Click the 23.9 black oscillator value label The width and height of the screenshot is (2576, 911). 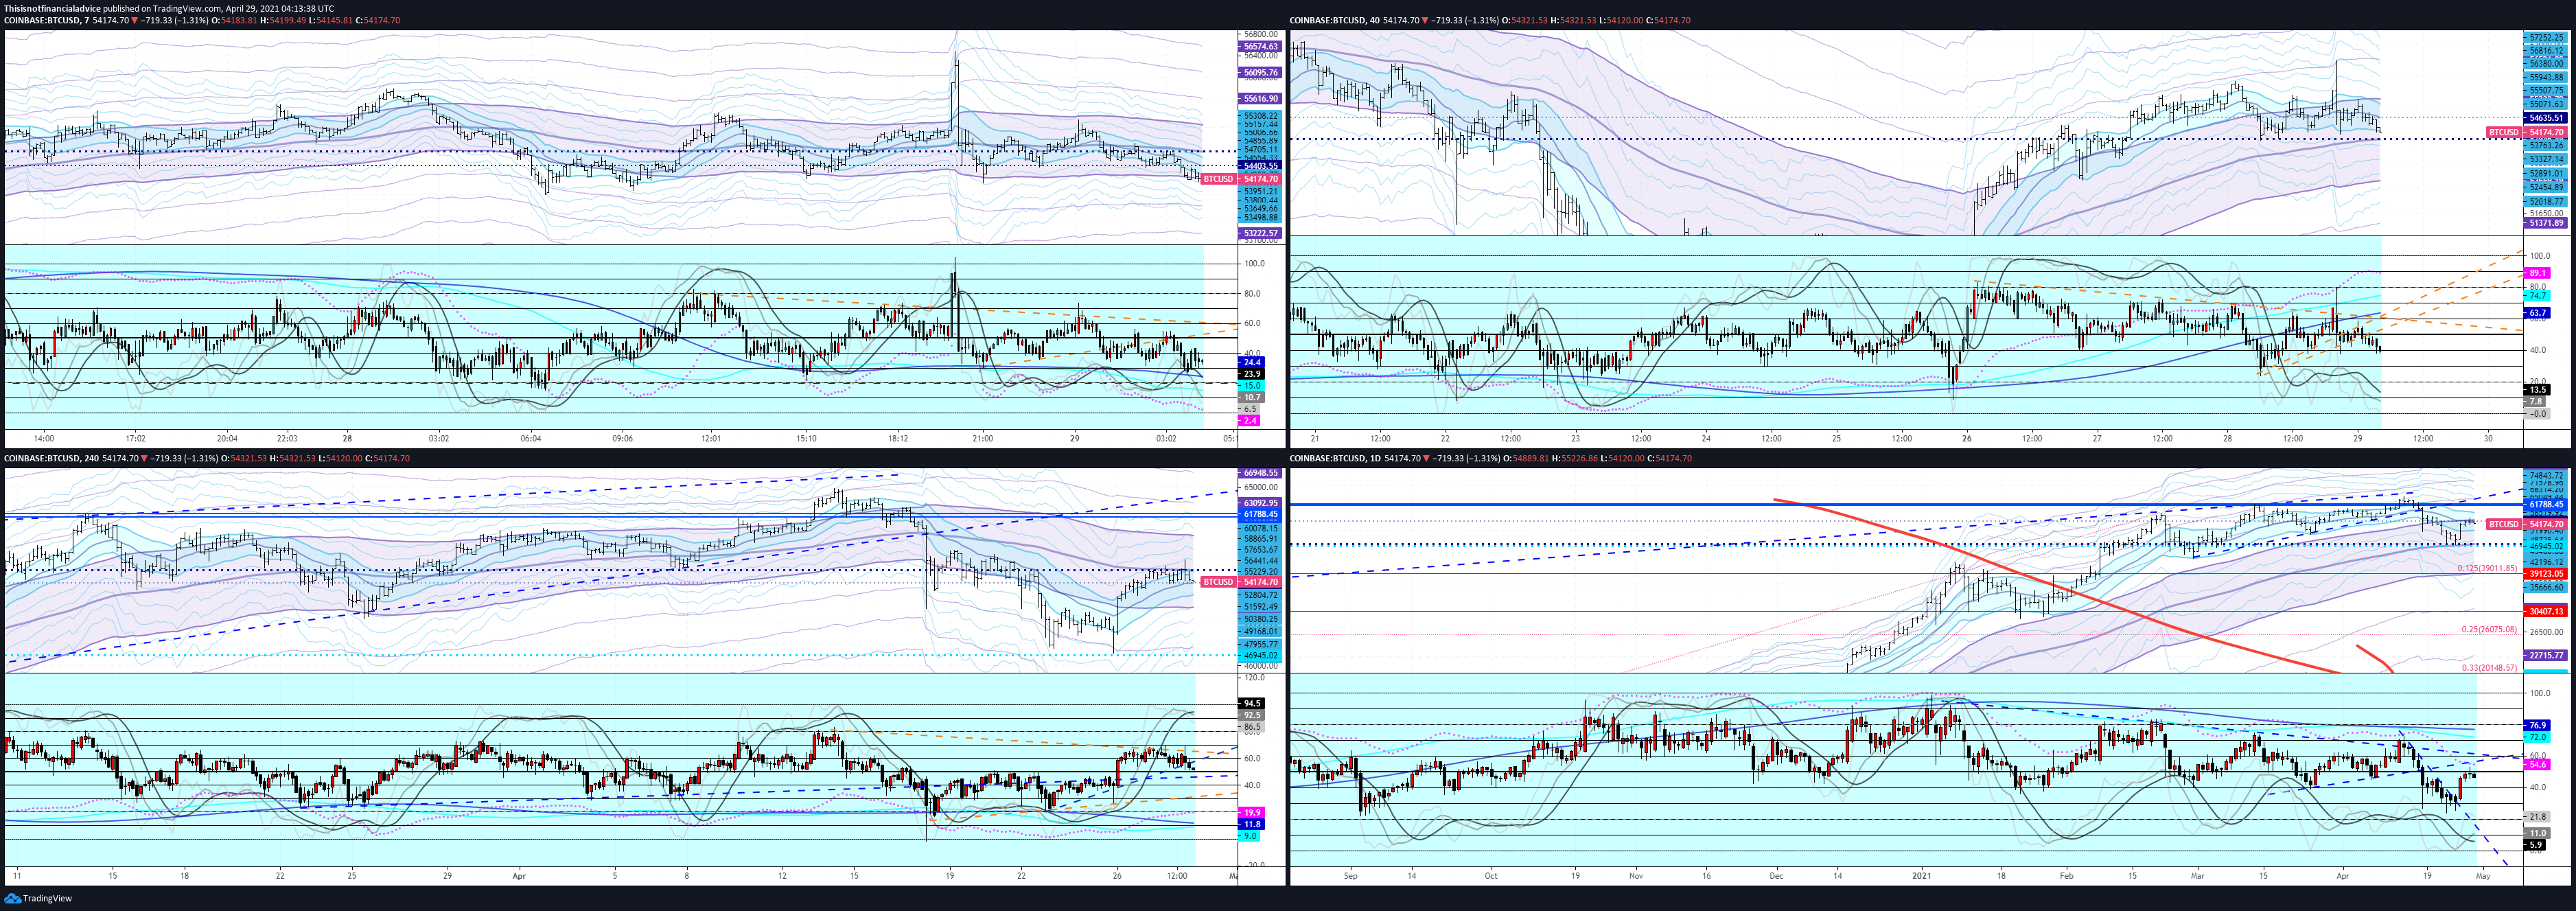pyautogui.click(x=1252, y=374)
